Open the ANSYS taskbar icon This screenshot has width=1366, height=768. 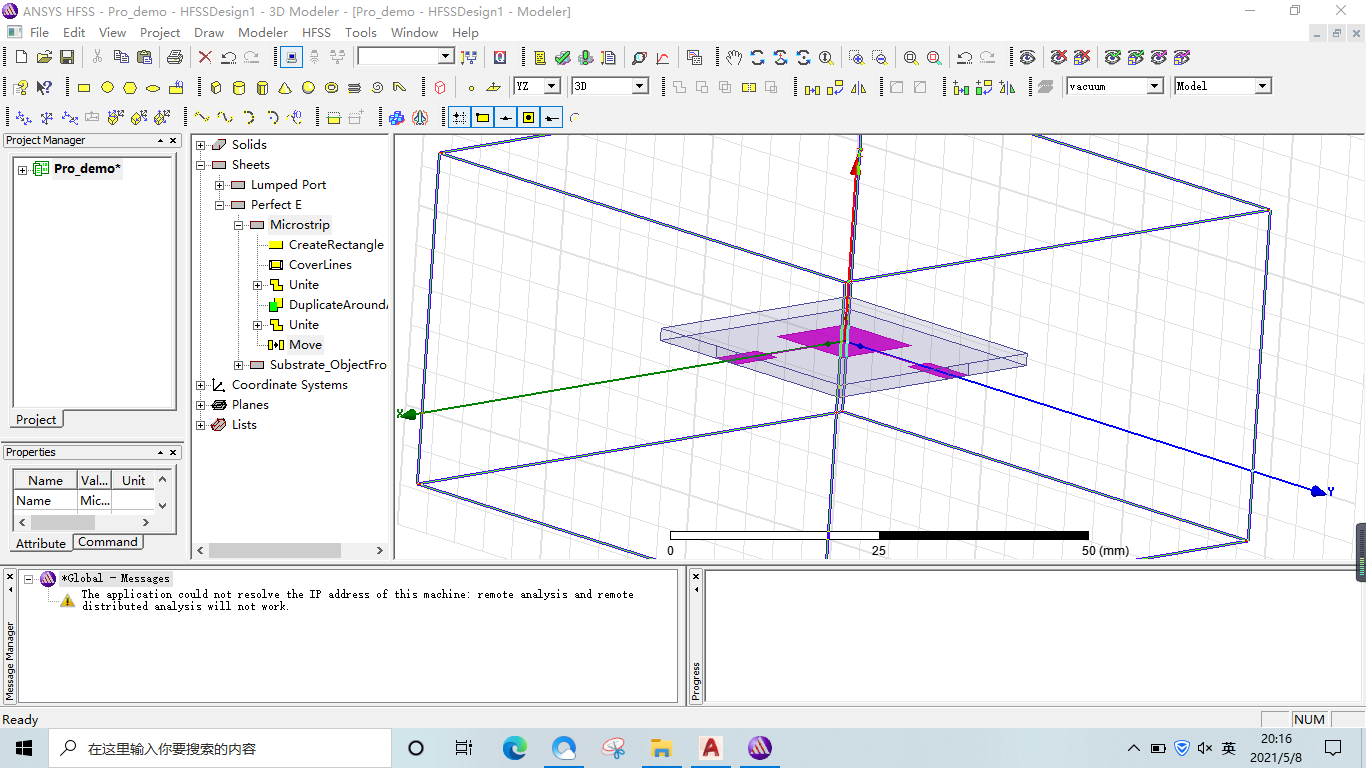tap(760, 747)
